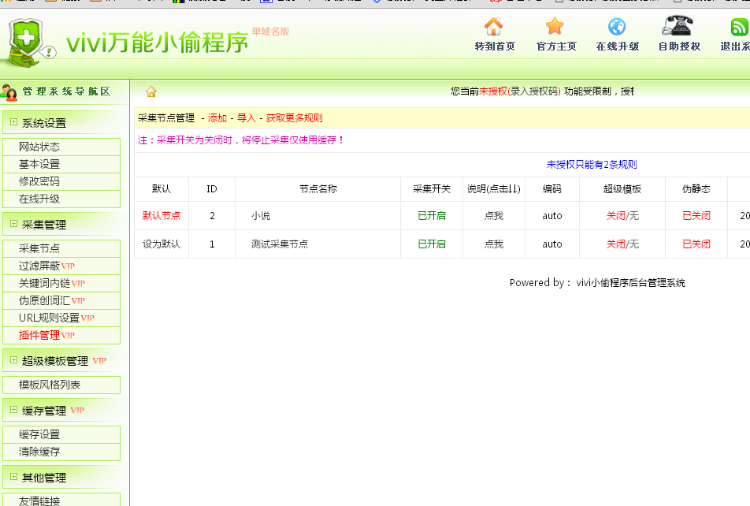The image size is (750, 506).
Task: Click the green RSS logout icon
Action: (x=739, y=26)
